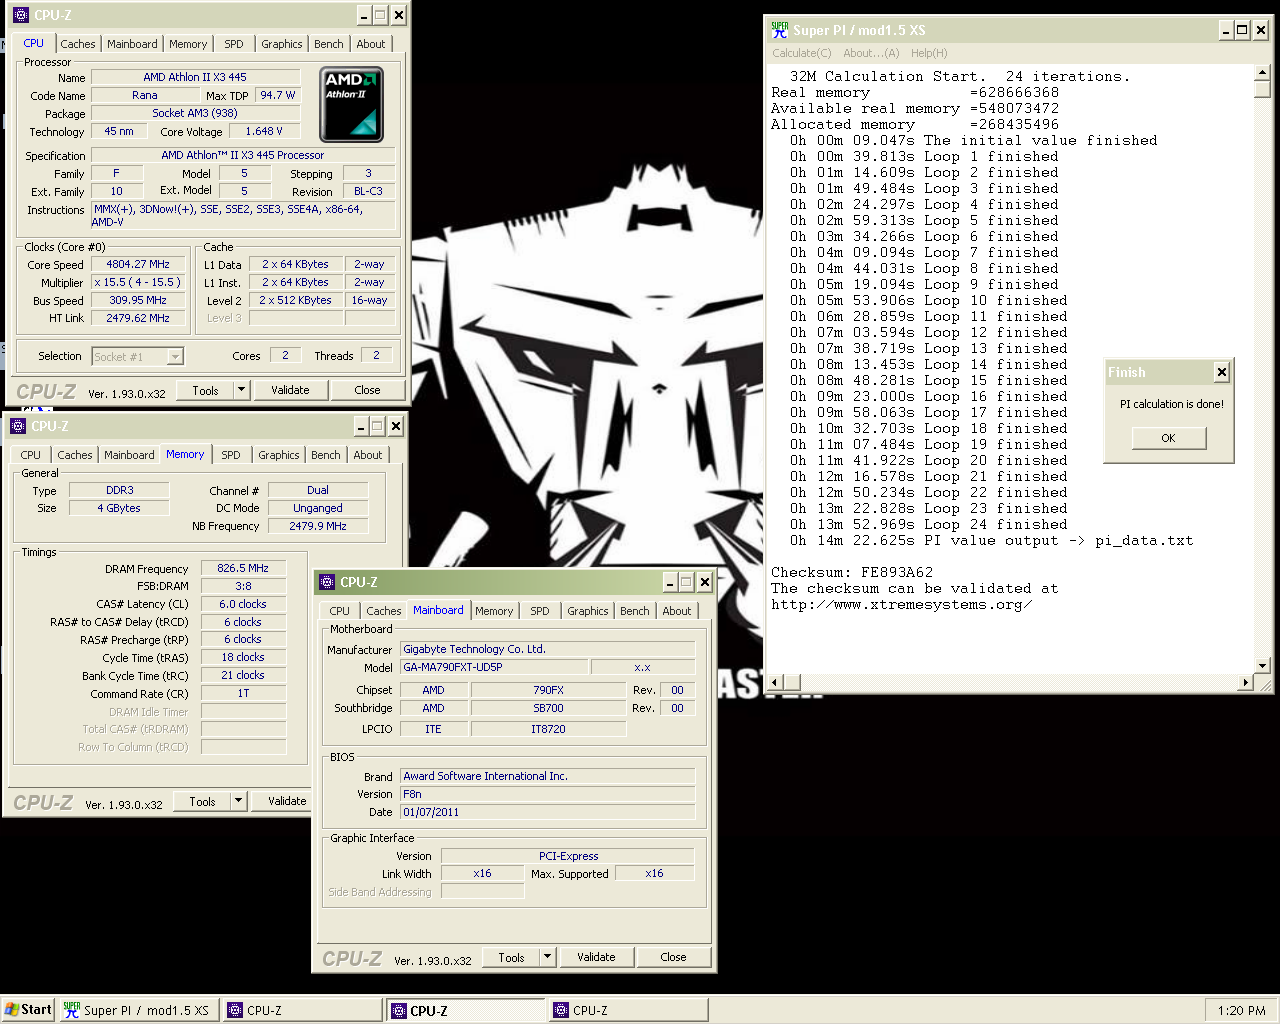Maximize the Super PI window

[x=1242, y=30]
